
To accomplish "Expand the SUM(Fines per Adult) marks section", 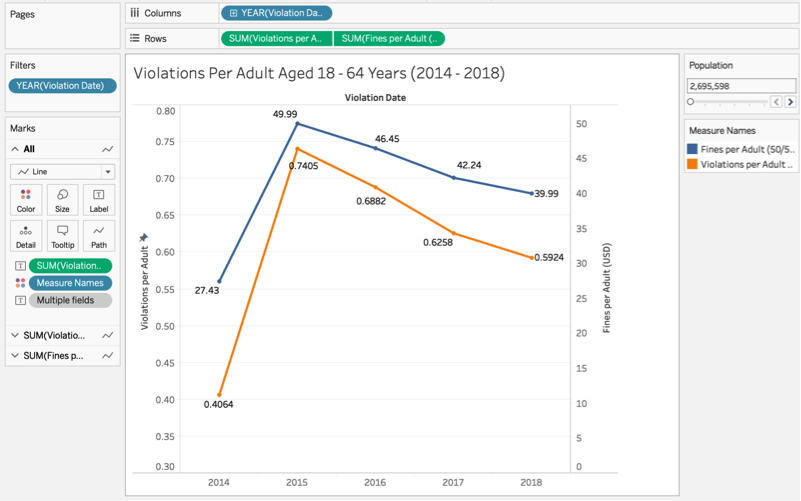I will pyautogui.click(x=15, y=356).
